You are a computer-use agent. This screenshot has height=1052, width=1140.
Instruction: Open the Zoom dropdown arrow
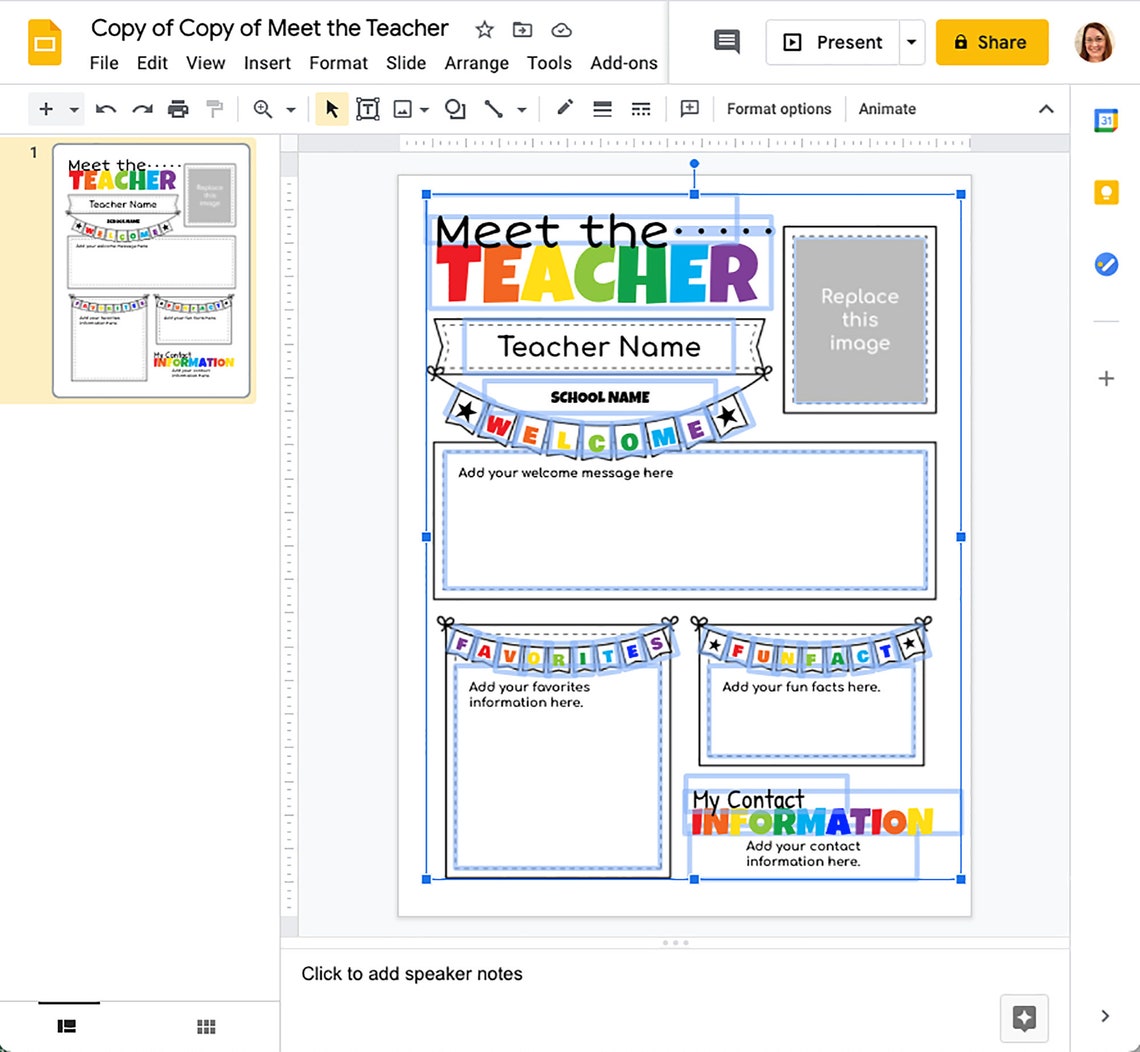point(290,109)
